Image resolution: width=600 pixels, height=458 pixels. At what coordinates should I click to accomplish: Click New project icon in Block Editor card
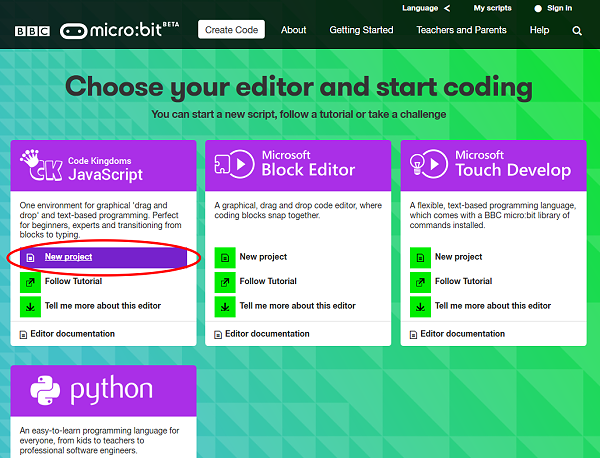225,258
